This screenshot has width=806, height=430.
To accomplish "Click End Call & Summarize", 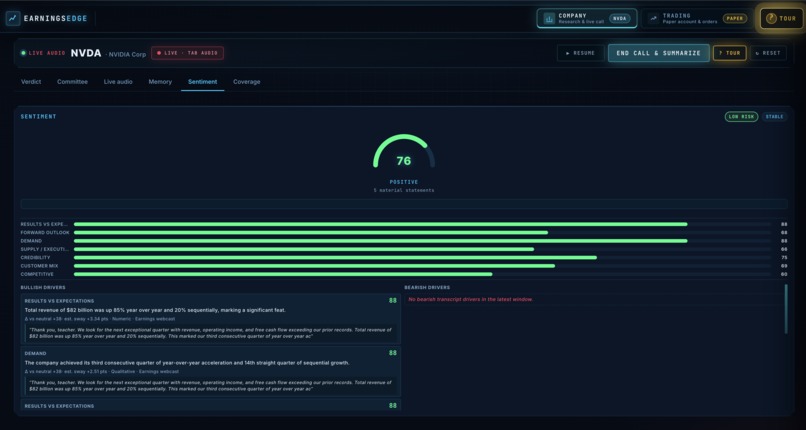I will tap(658, 53).
